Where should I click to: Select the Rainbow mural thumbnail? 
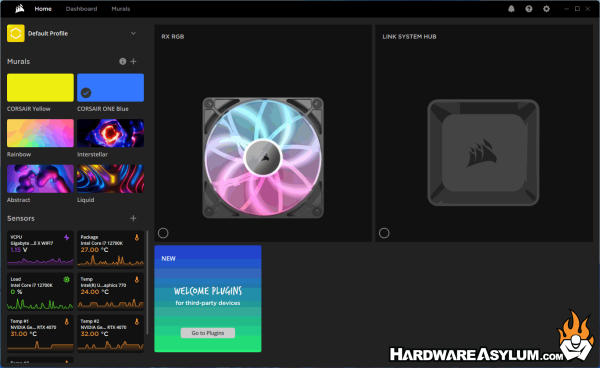(x=40, y=133)
